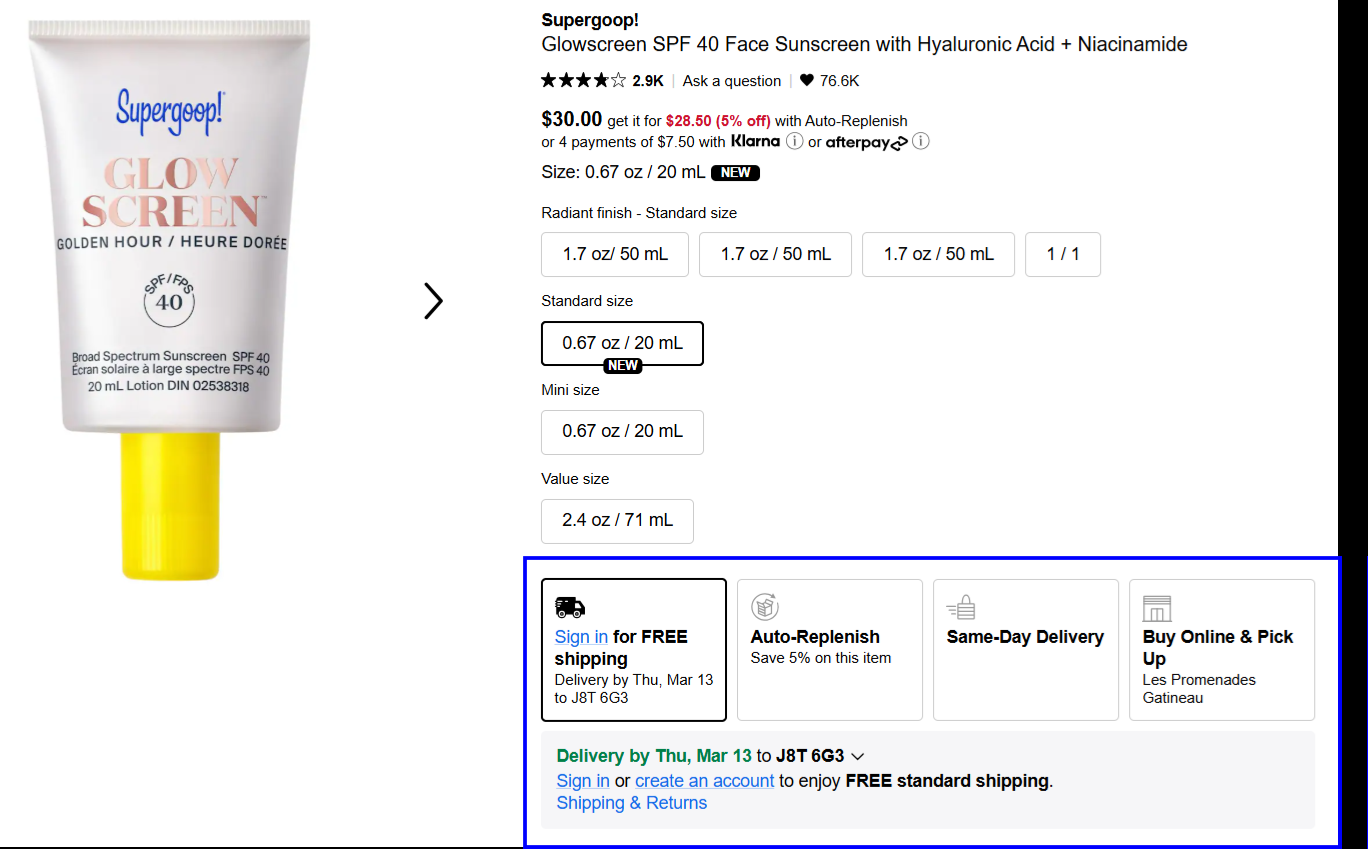
Task: Expand the J8T 6G3 postal code dropdown
Action: tap(857, 757)
